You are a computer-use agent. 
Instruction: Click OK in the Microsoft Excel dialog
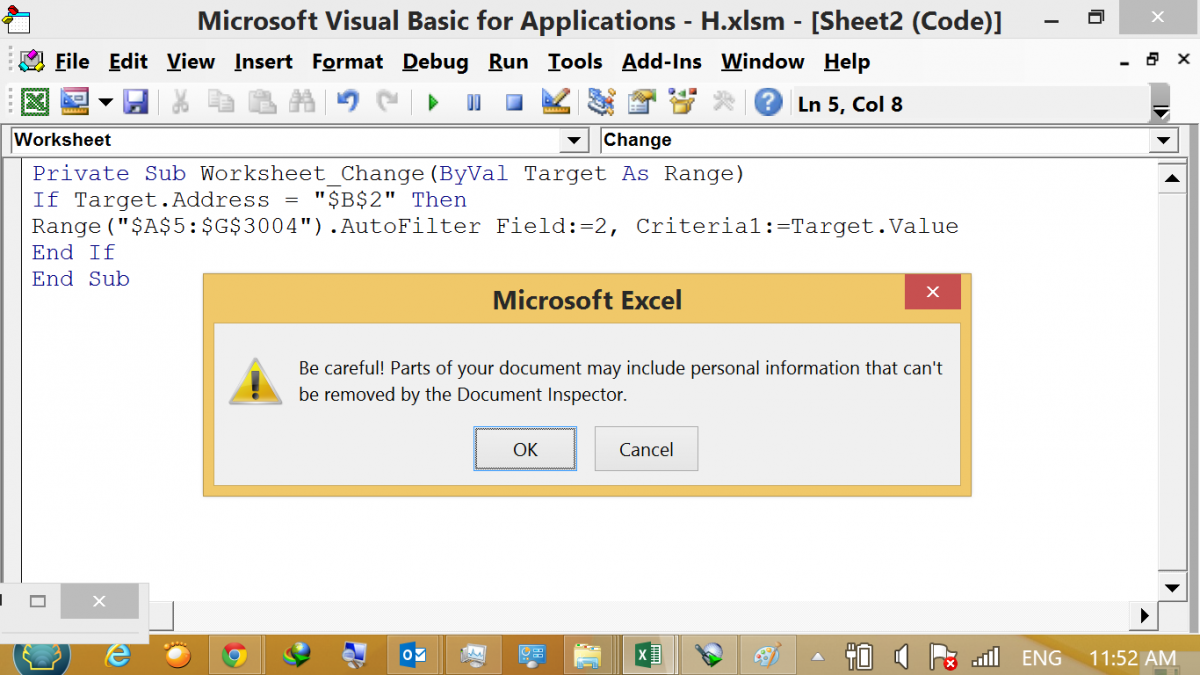pos(525,449)
